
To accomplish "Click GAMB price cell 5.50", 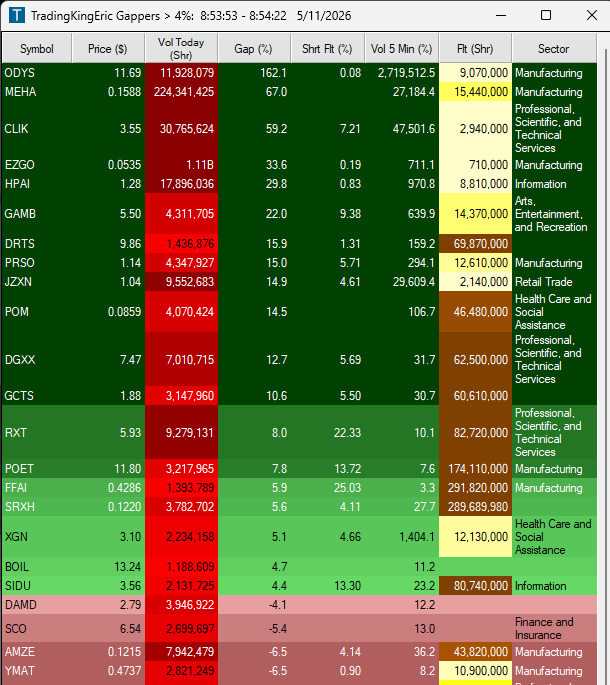I will 108,214.
